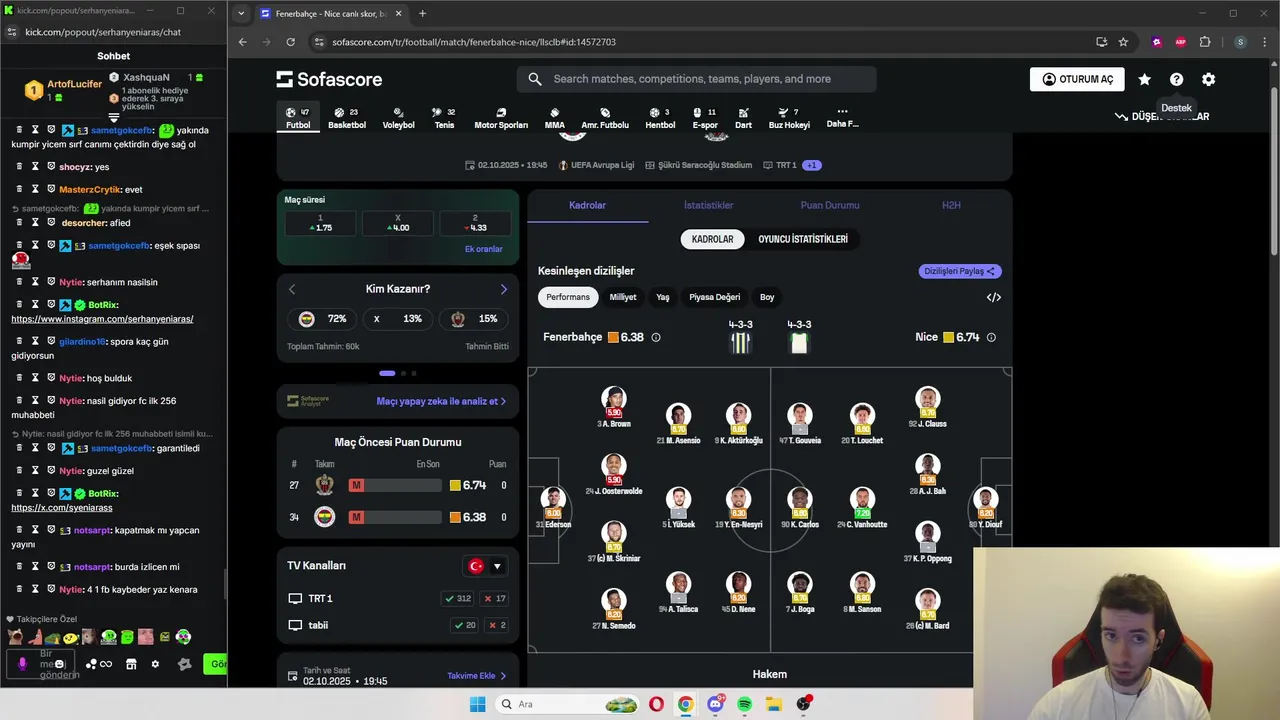Open the Tenis sport category
Viewport: 1280px width, 720px height.
tap(444, 118)
